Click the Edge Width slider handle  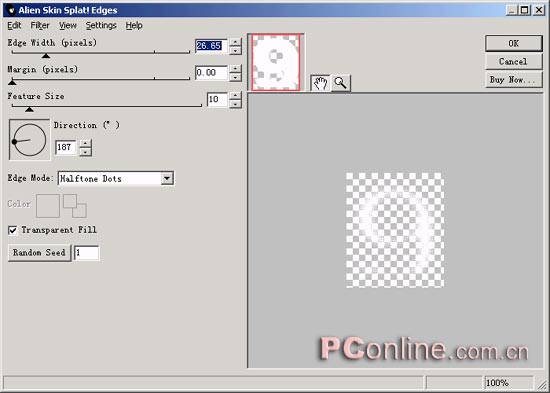[46, 56]
